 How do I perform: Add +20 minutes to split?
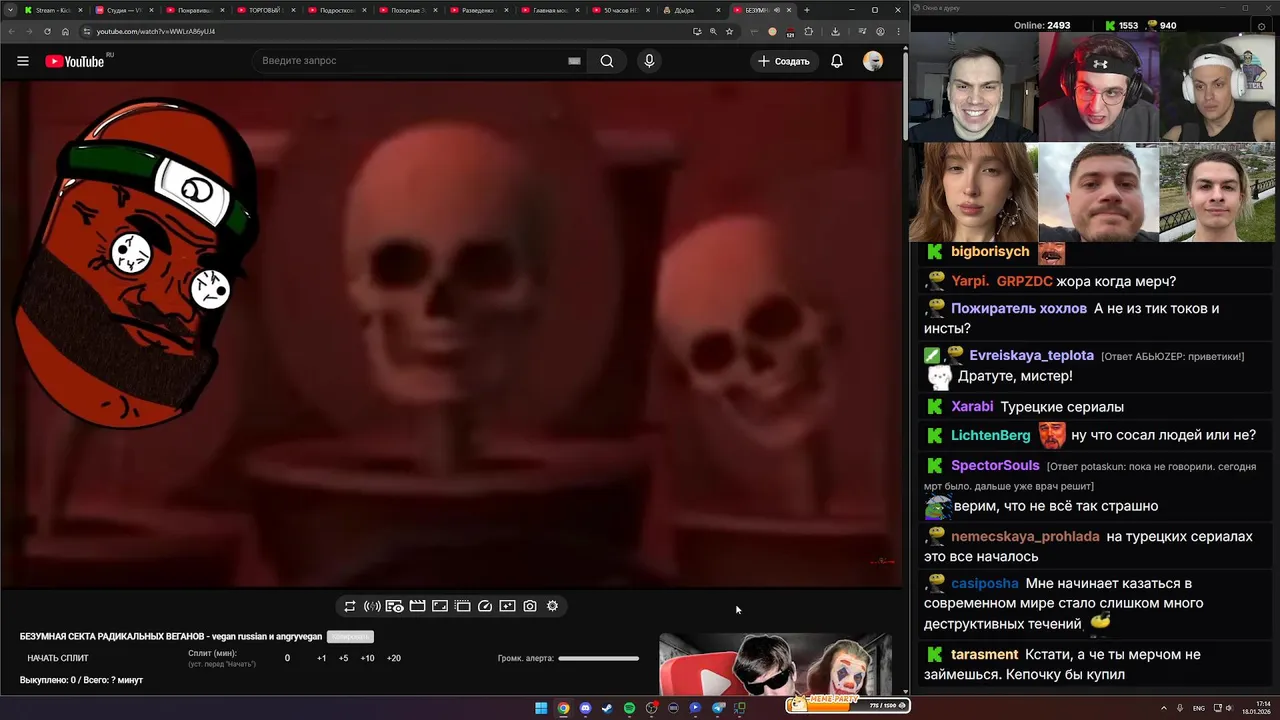[x=393, y=658]
